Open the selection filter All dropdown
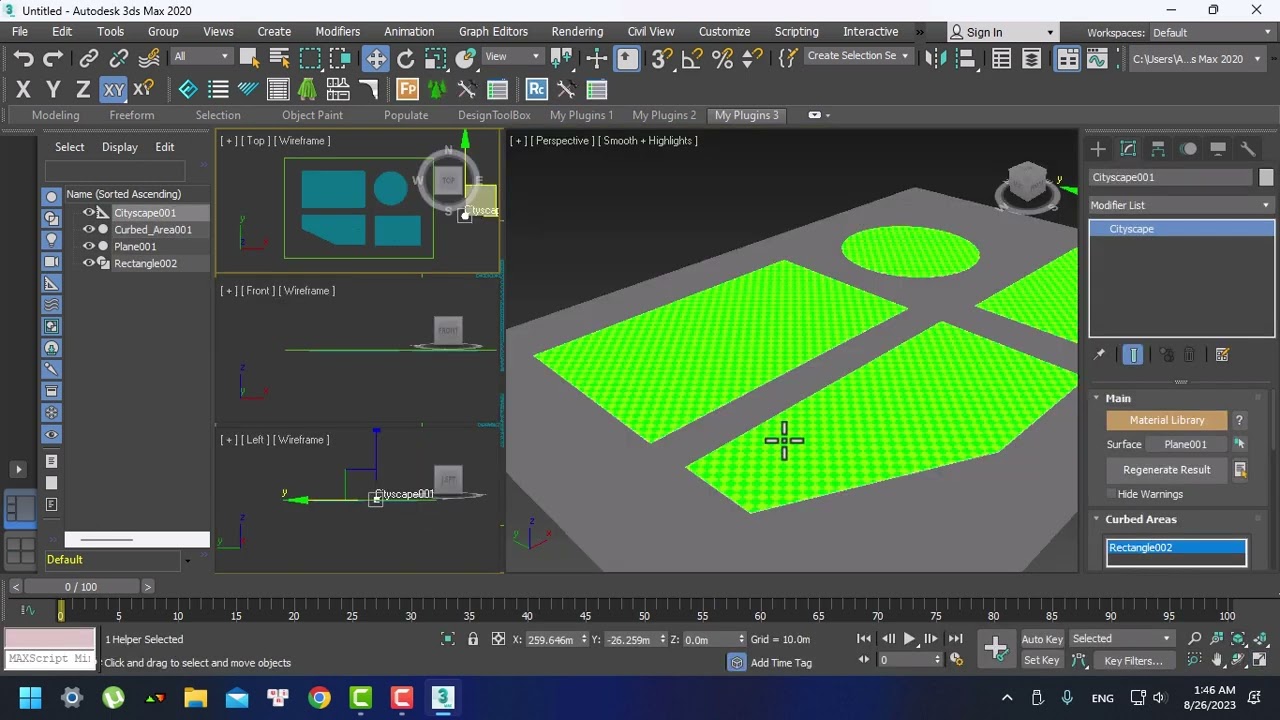Image resolution: width=1280 pixels, height=720 pixels. click(201, 57)
